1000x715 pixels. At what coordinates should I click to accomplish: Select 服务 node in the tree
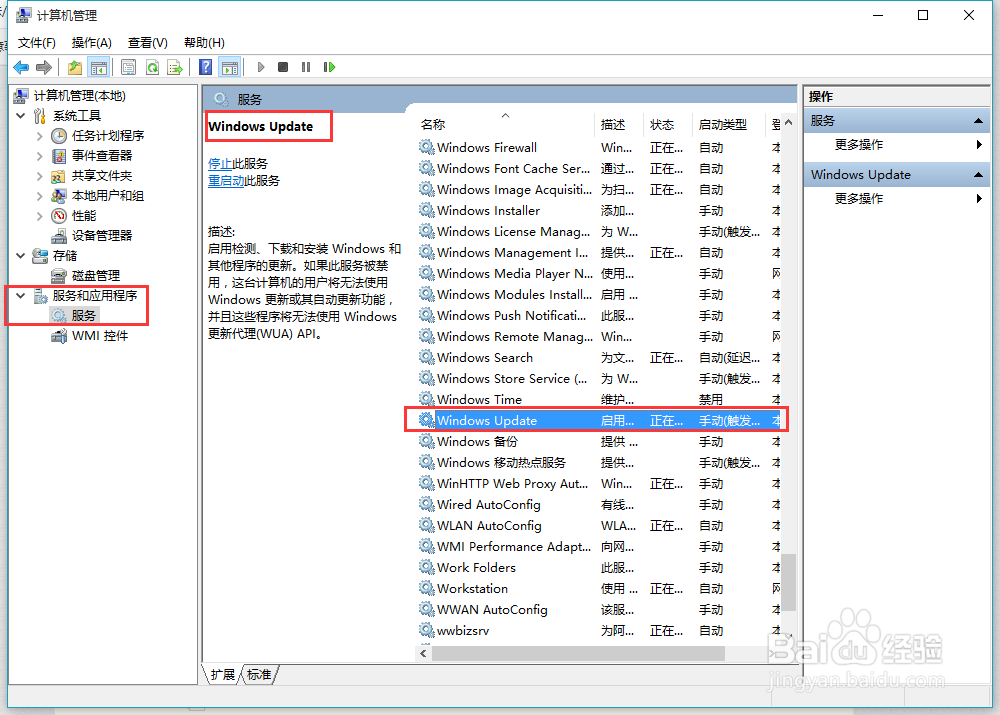(x=84, y=316)
